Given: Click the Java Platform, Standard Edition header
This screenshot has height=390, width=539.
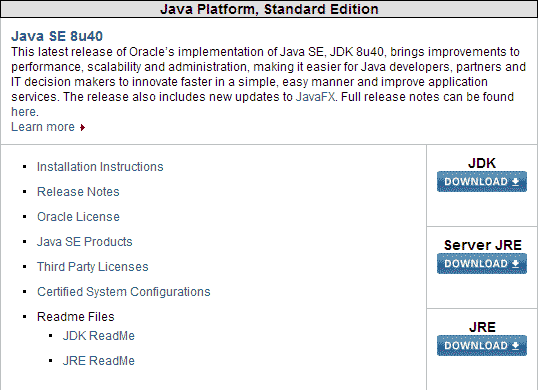Looking at the screenshot, I should click(269, 9).
